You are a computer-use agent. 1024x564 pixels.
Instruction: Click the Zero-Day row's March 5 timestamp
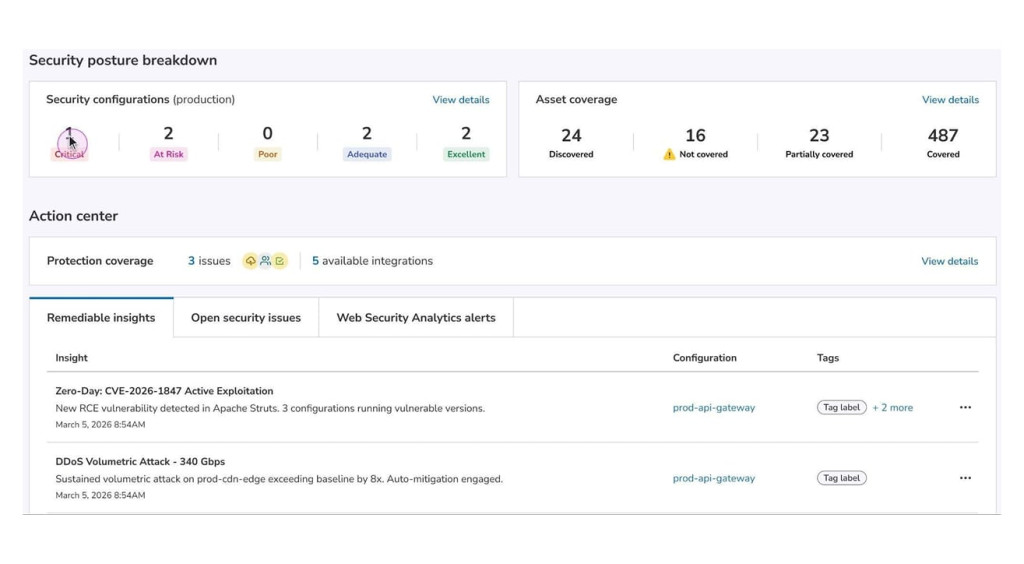pyautogui.click(x=101, y=425)
